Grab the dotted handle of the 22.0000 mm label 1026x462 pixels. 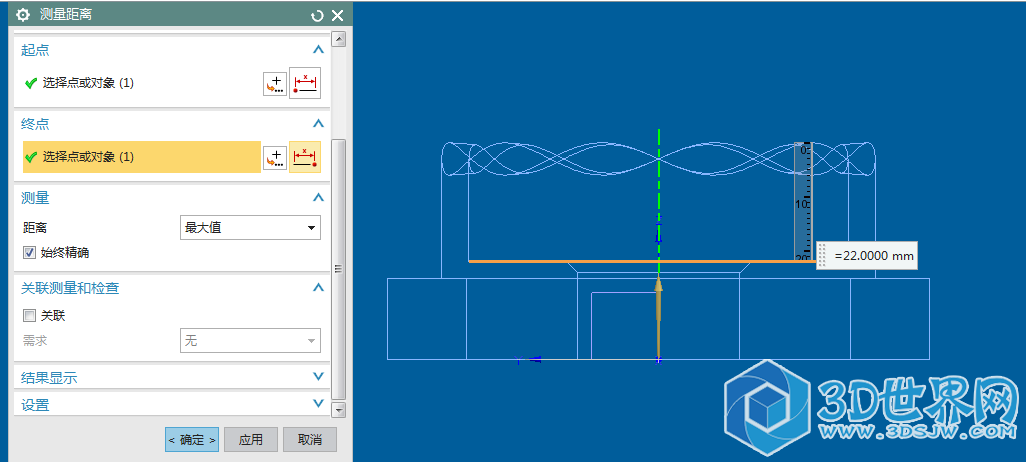tap(823, 256)
